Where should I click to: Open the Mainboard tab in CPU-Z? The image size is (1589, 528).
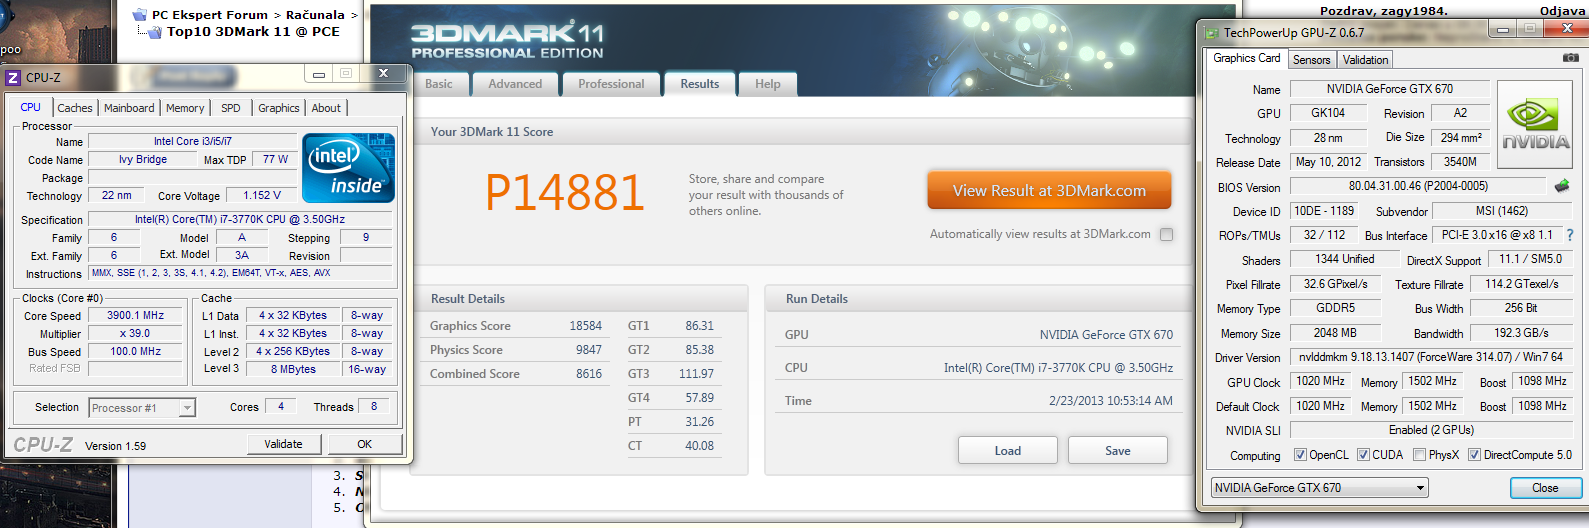click(x=129, y=108)
